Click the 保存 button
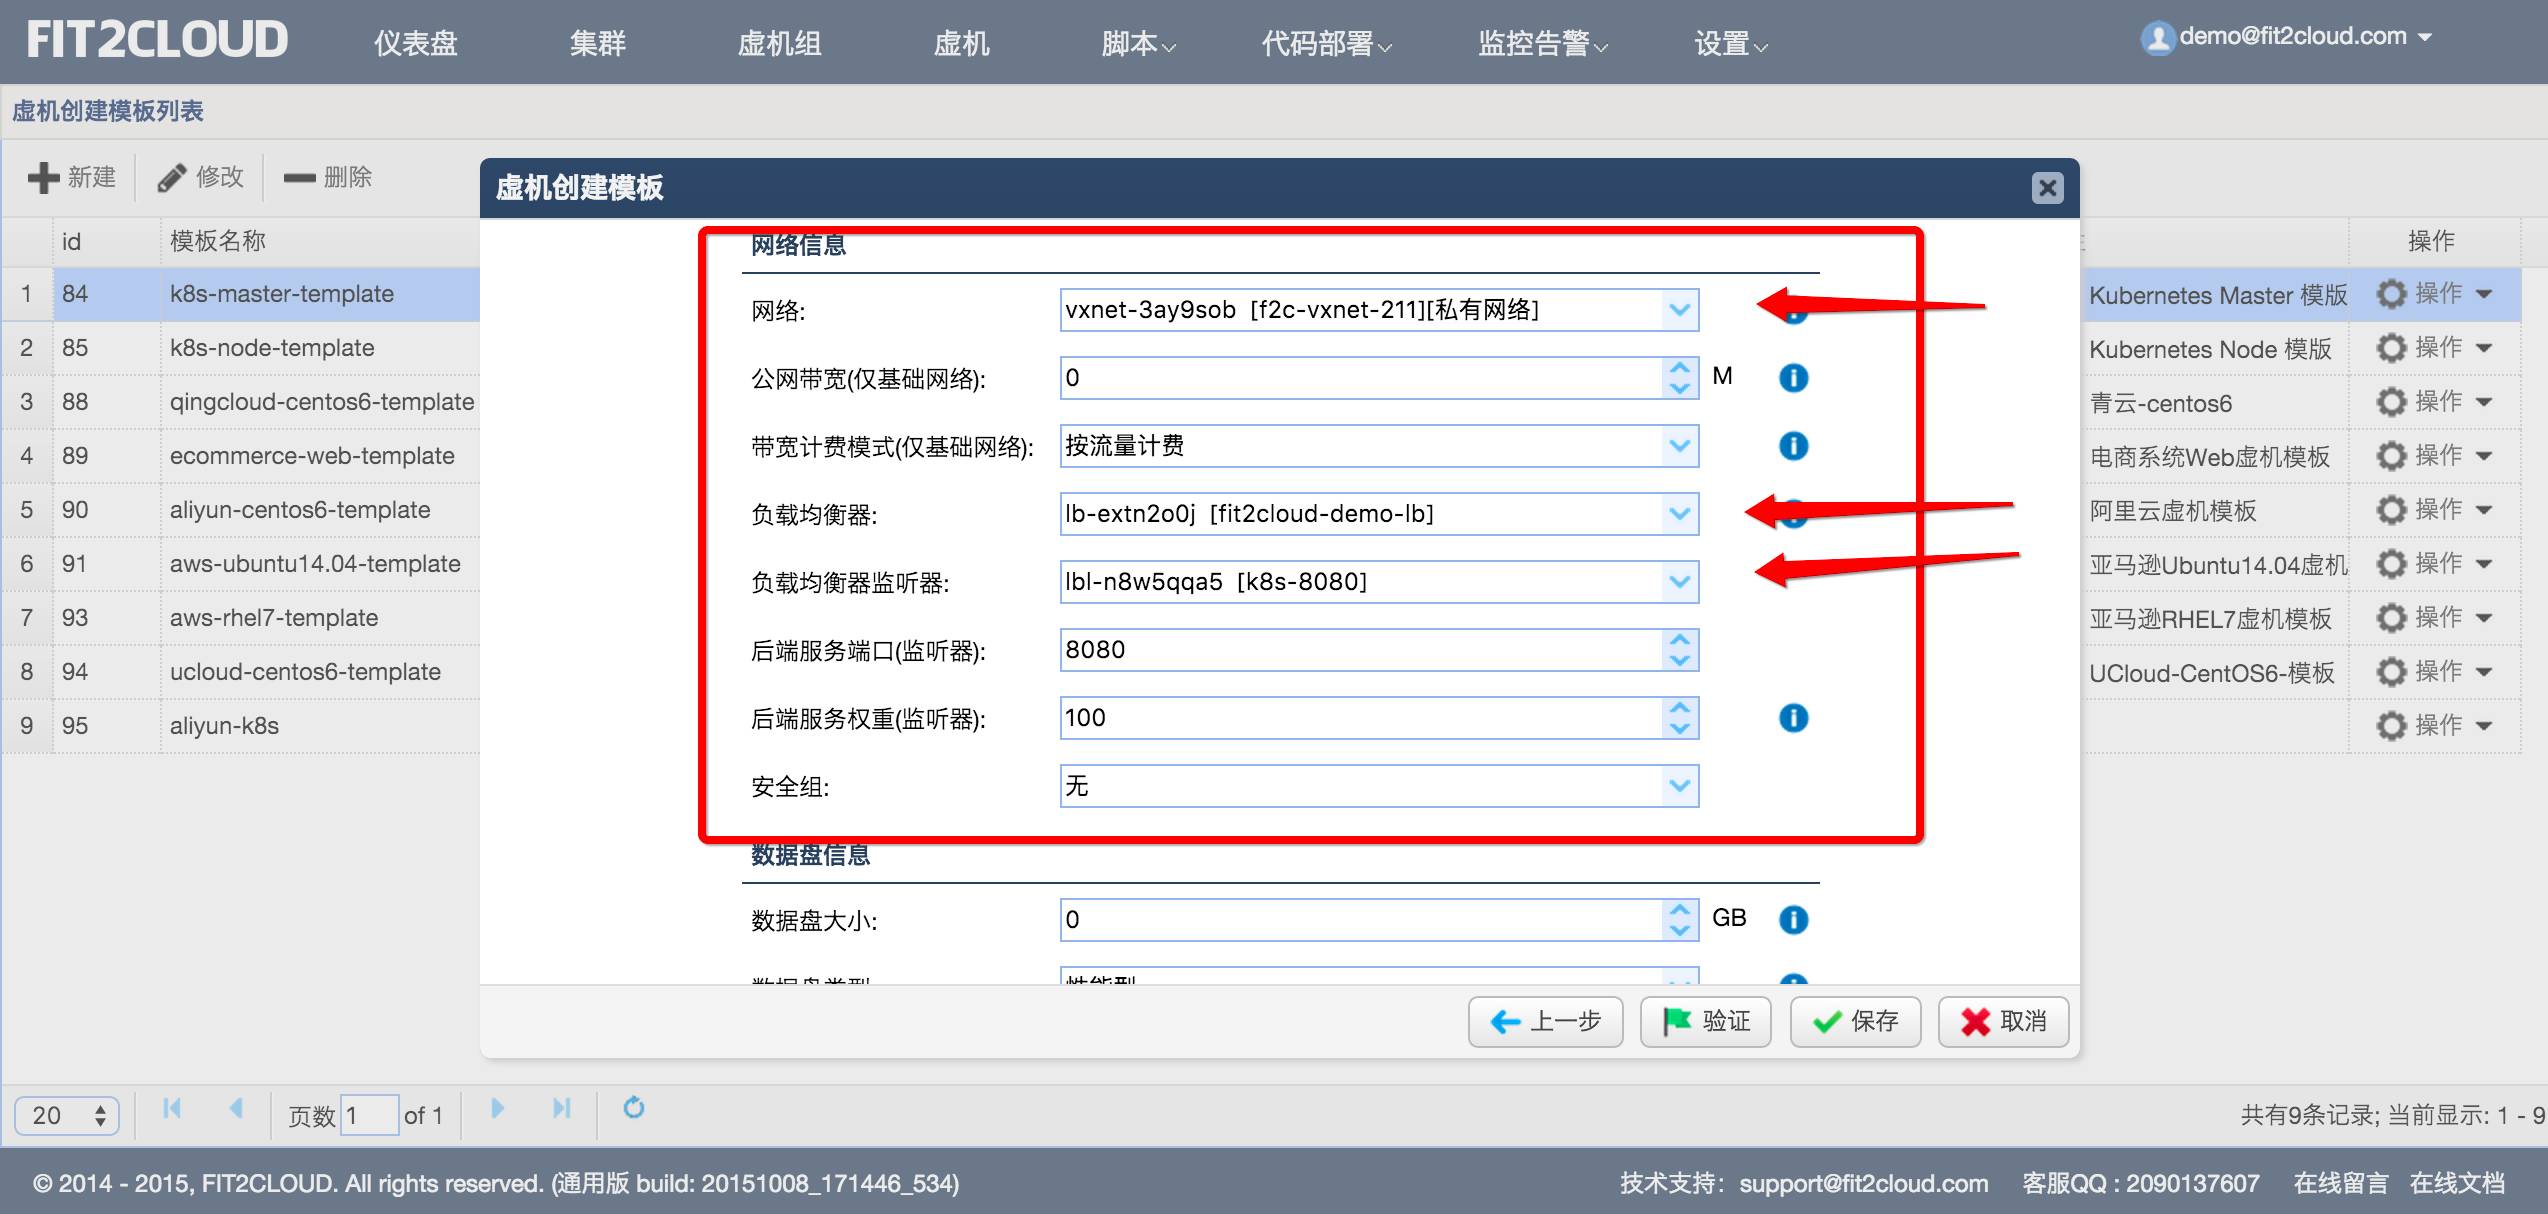This screenshot has width=2548, height=1214. tap(1855, 1022)
